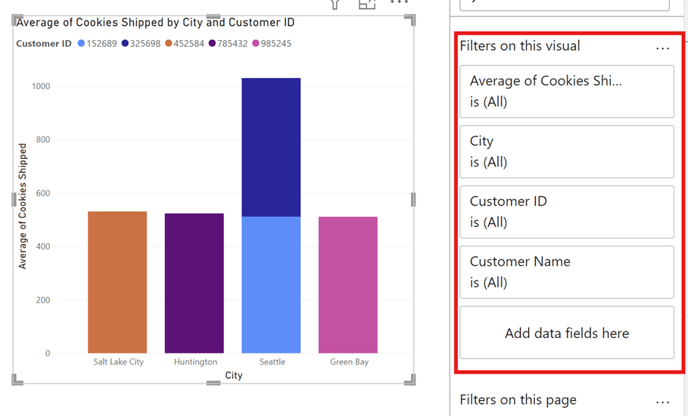Open the Filters on this page ellipsis menu
The height and width of the screenshot is (416, 688).
tap(663, 402)
